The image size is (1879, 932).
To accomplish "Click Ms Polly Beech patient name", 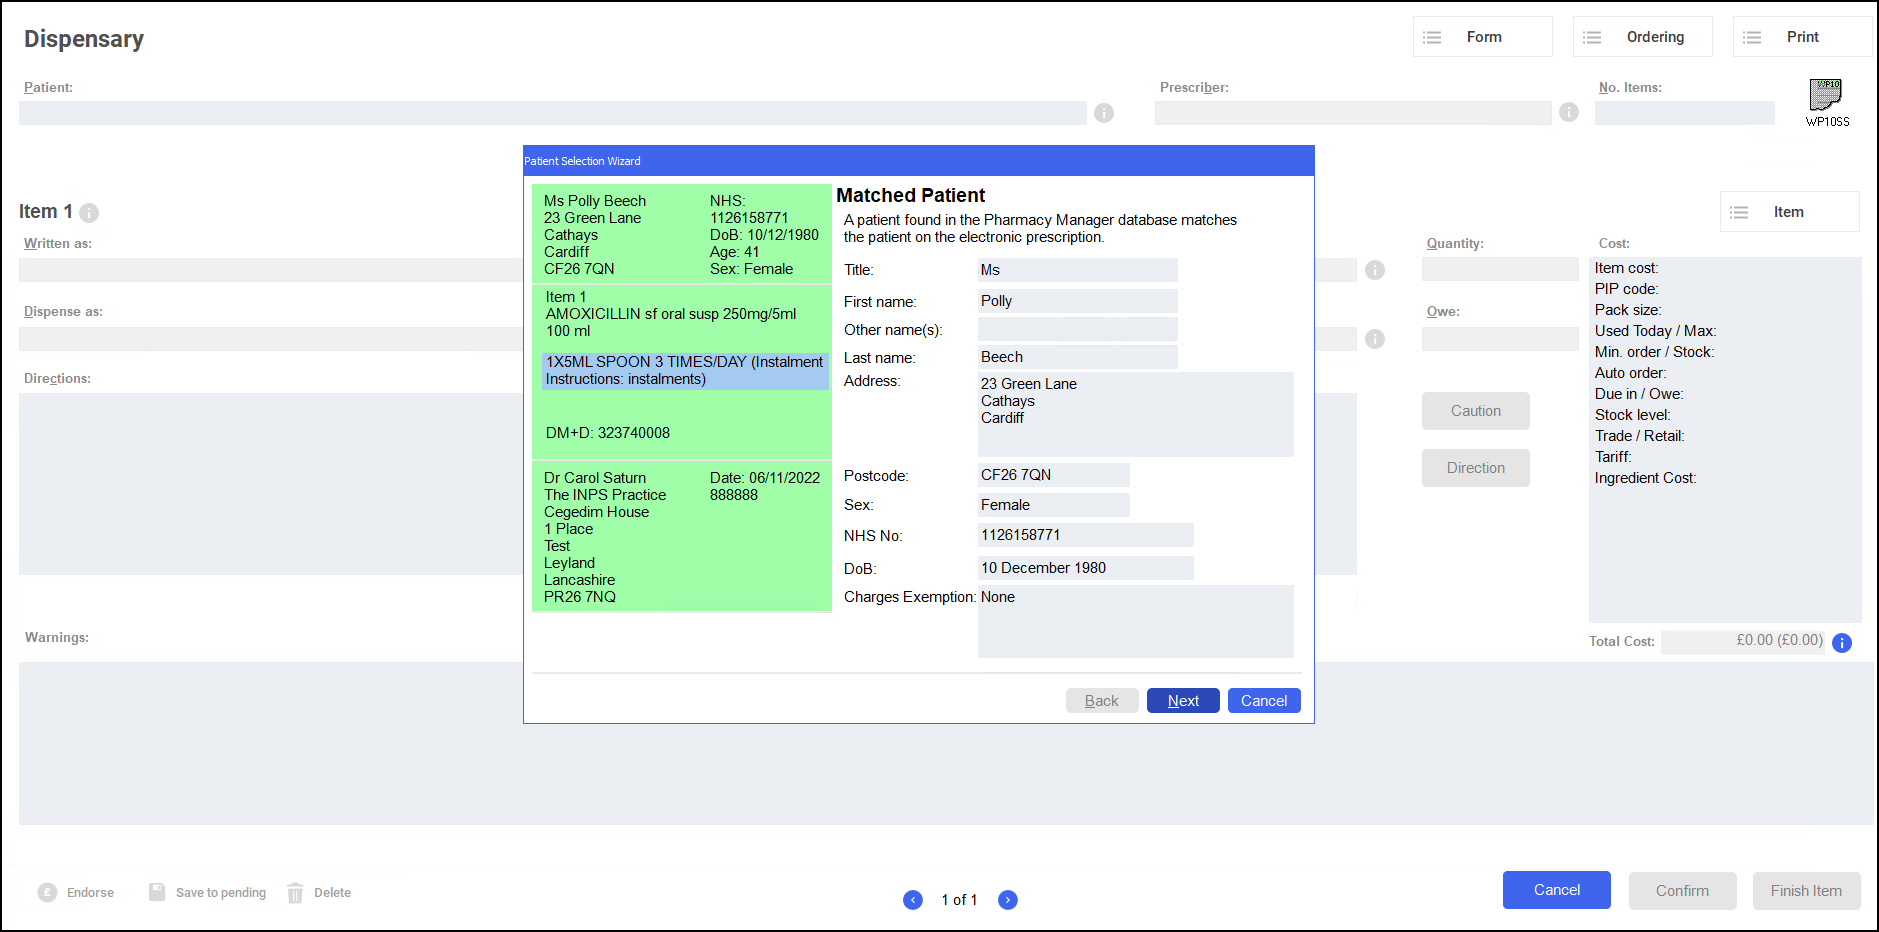I will click(595, 201).
